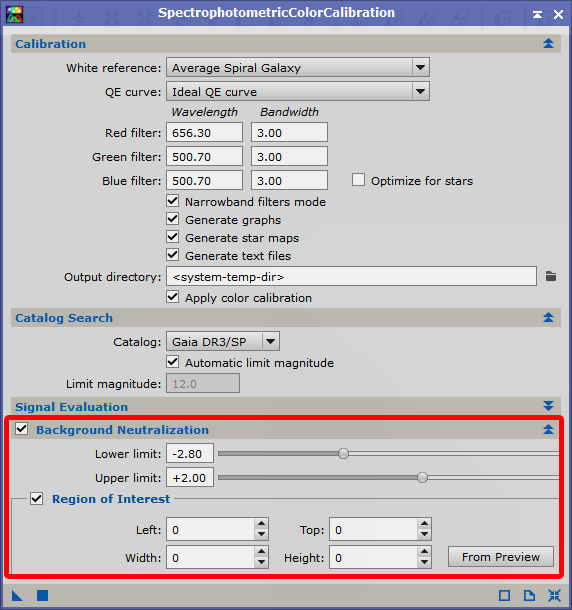Click the Track View square icon in the bottom bar
Image resolution: width=572 pixels, height=610 pixels.
pos(505,596)
